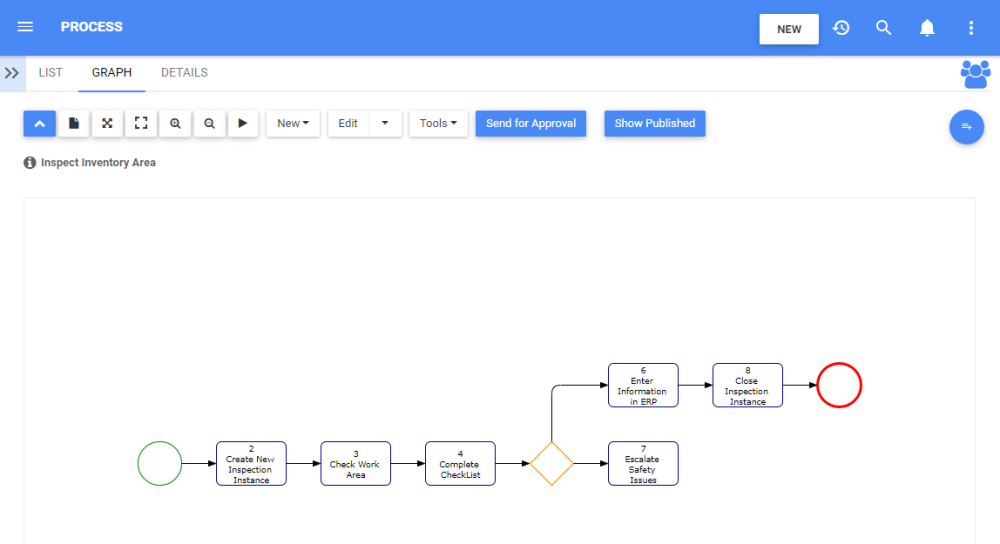1000x544 pixels.
Task: Open the notifications bell
Action: click(927, 28)
